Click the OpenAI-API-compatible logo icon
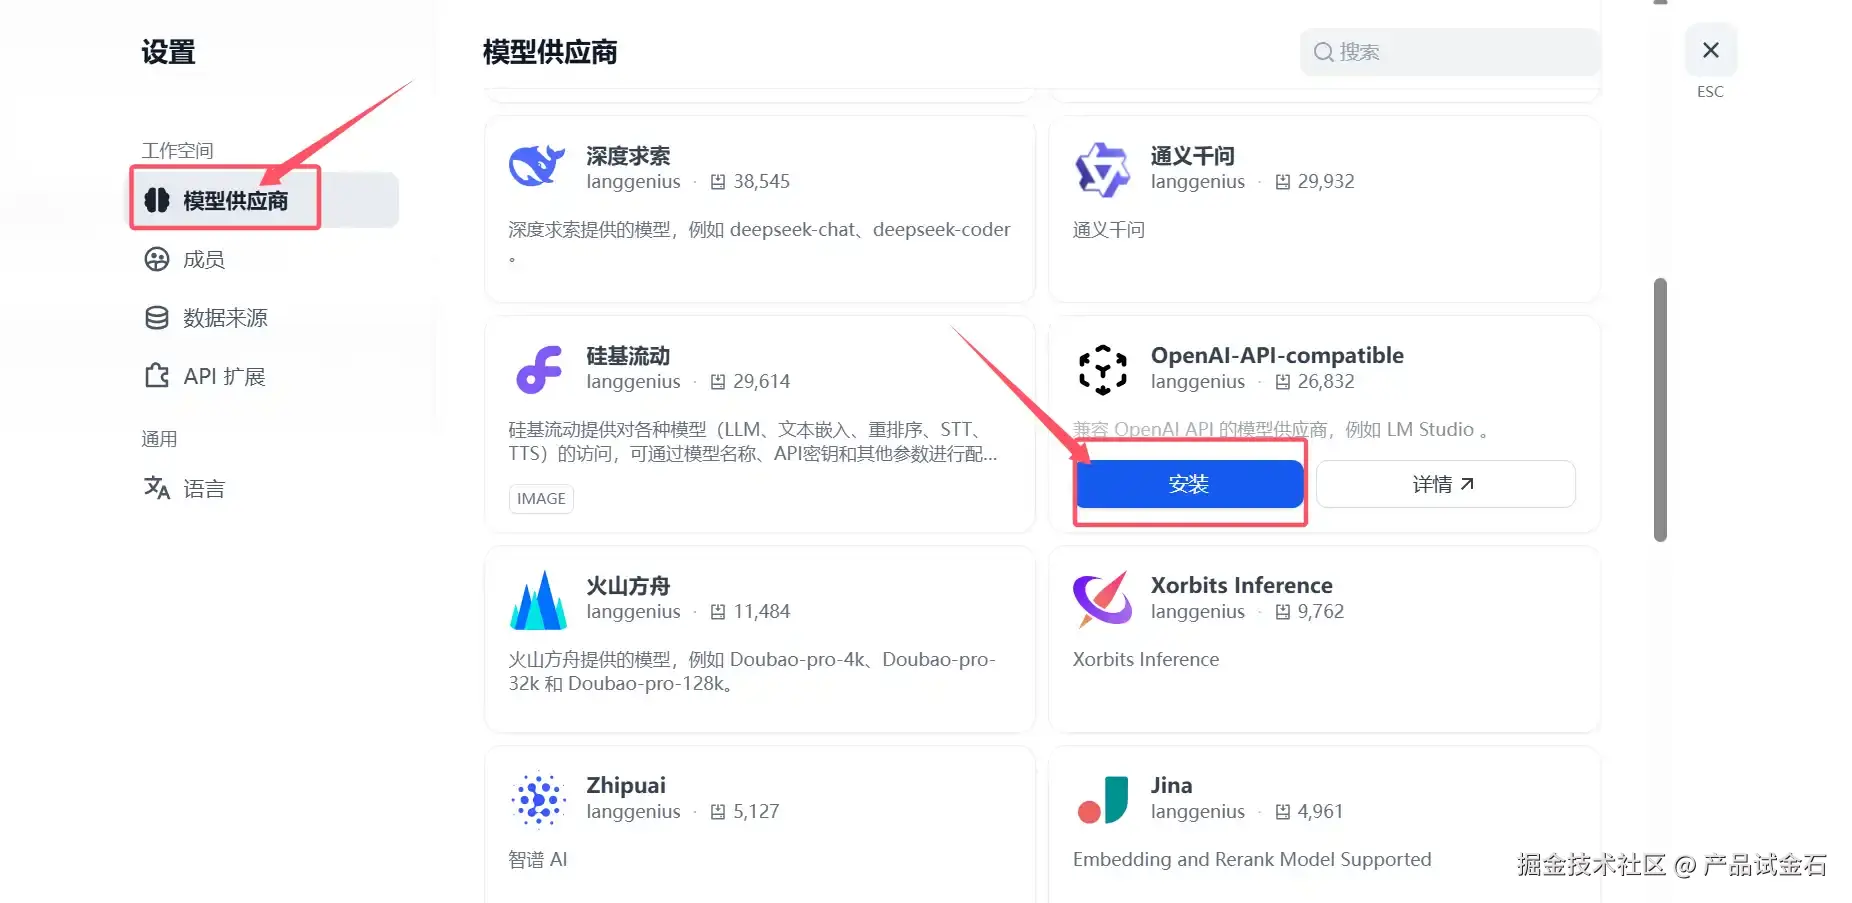The height and width of the screenshot is (903, 1852). click(1103, 369)
